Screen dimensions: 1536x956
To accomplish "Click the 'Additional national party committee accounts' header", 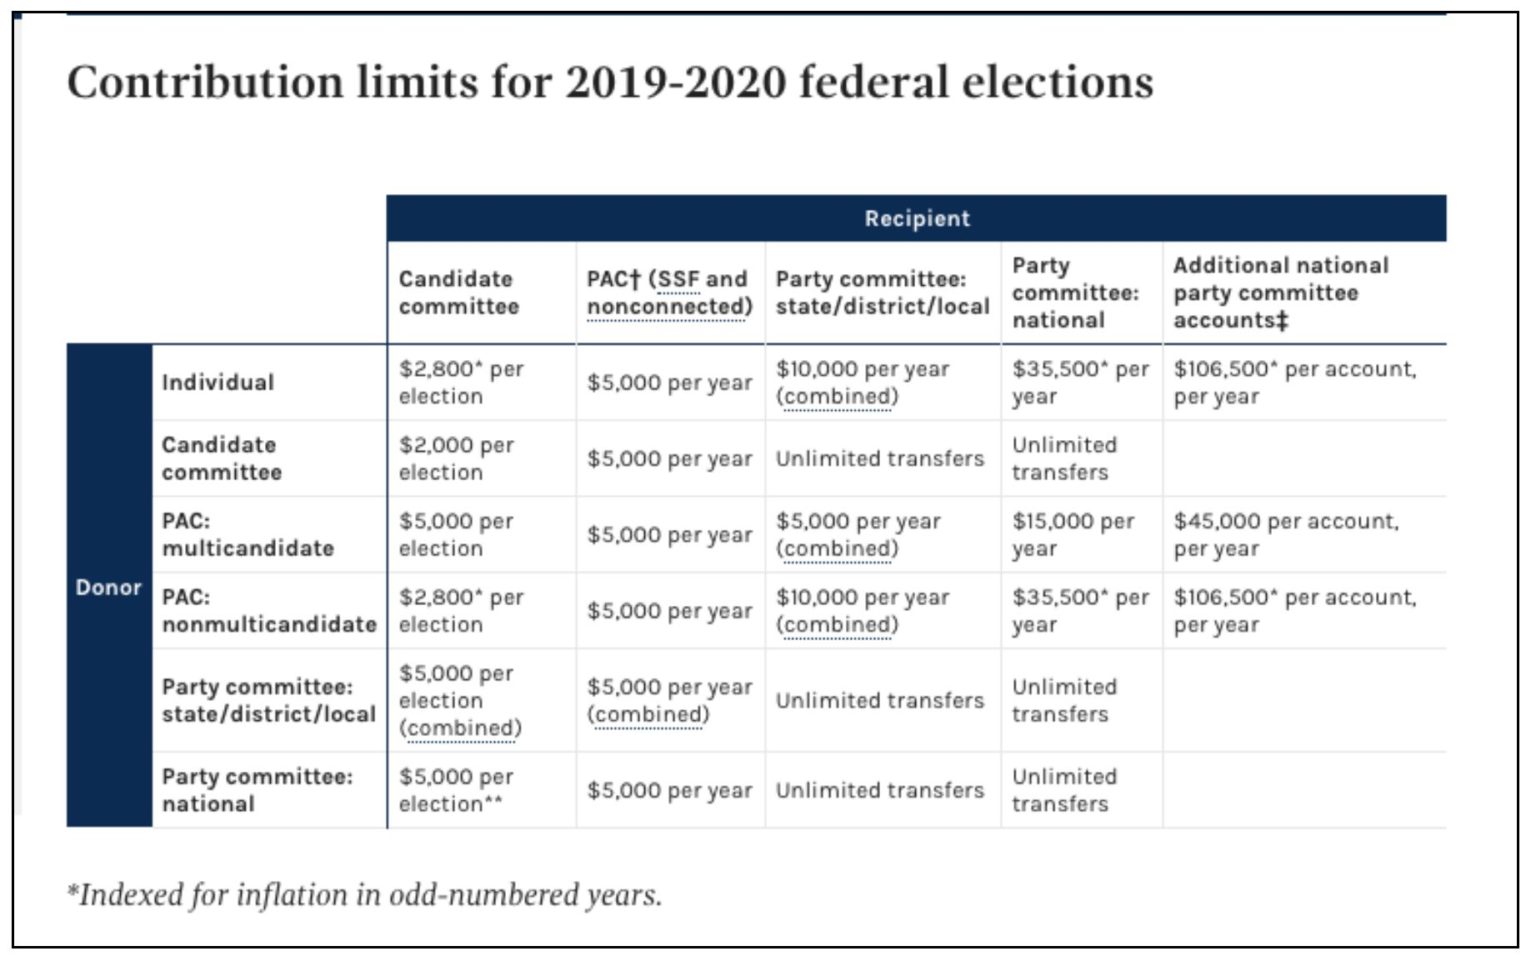I will tap(1281, 292).
